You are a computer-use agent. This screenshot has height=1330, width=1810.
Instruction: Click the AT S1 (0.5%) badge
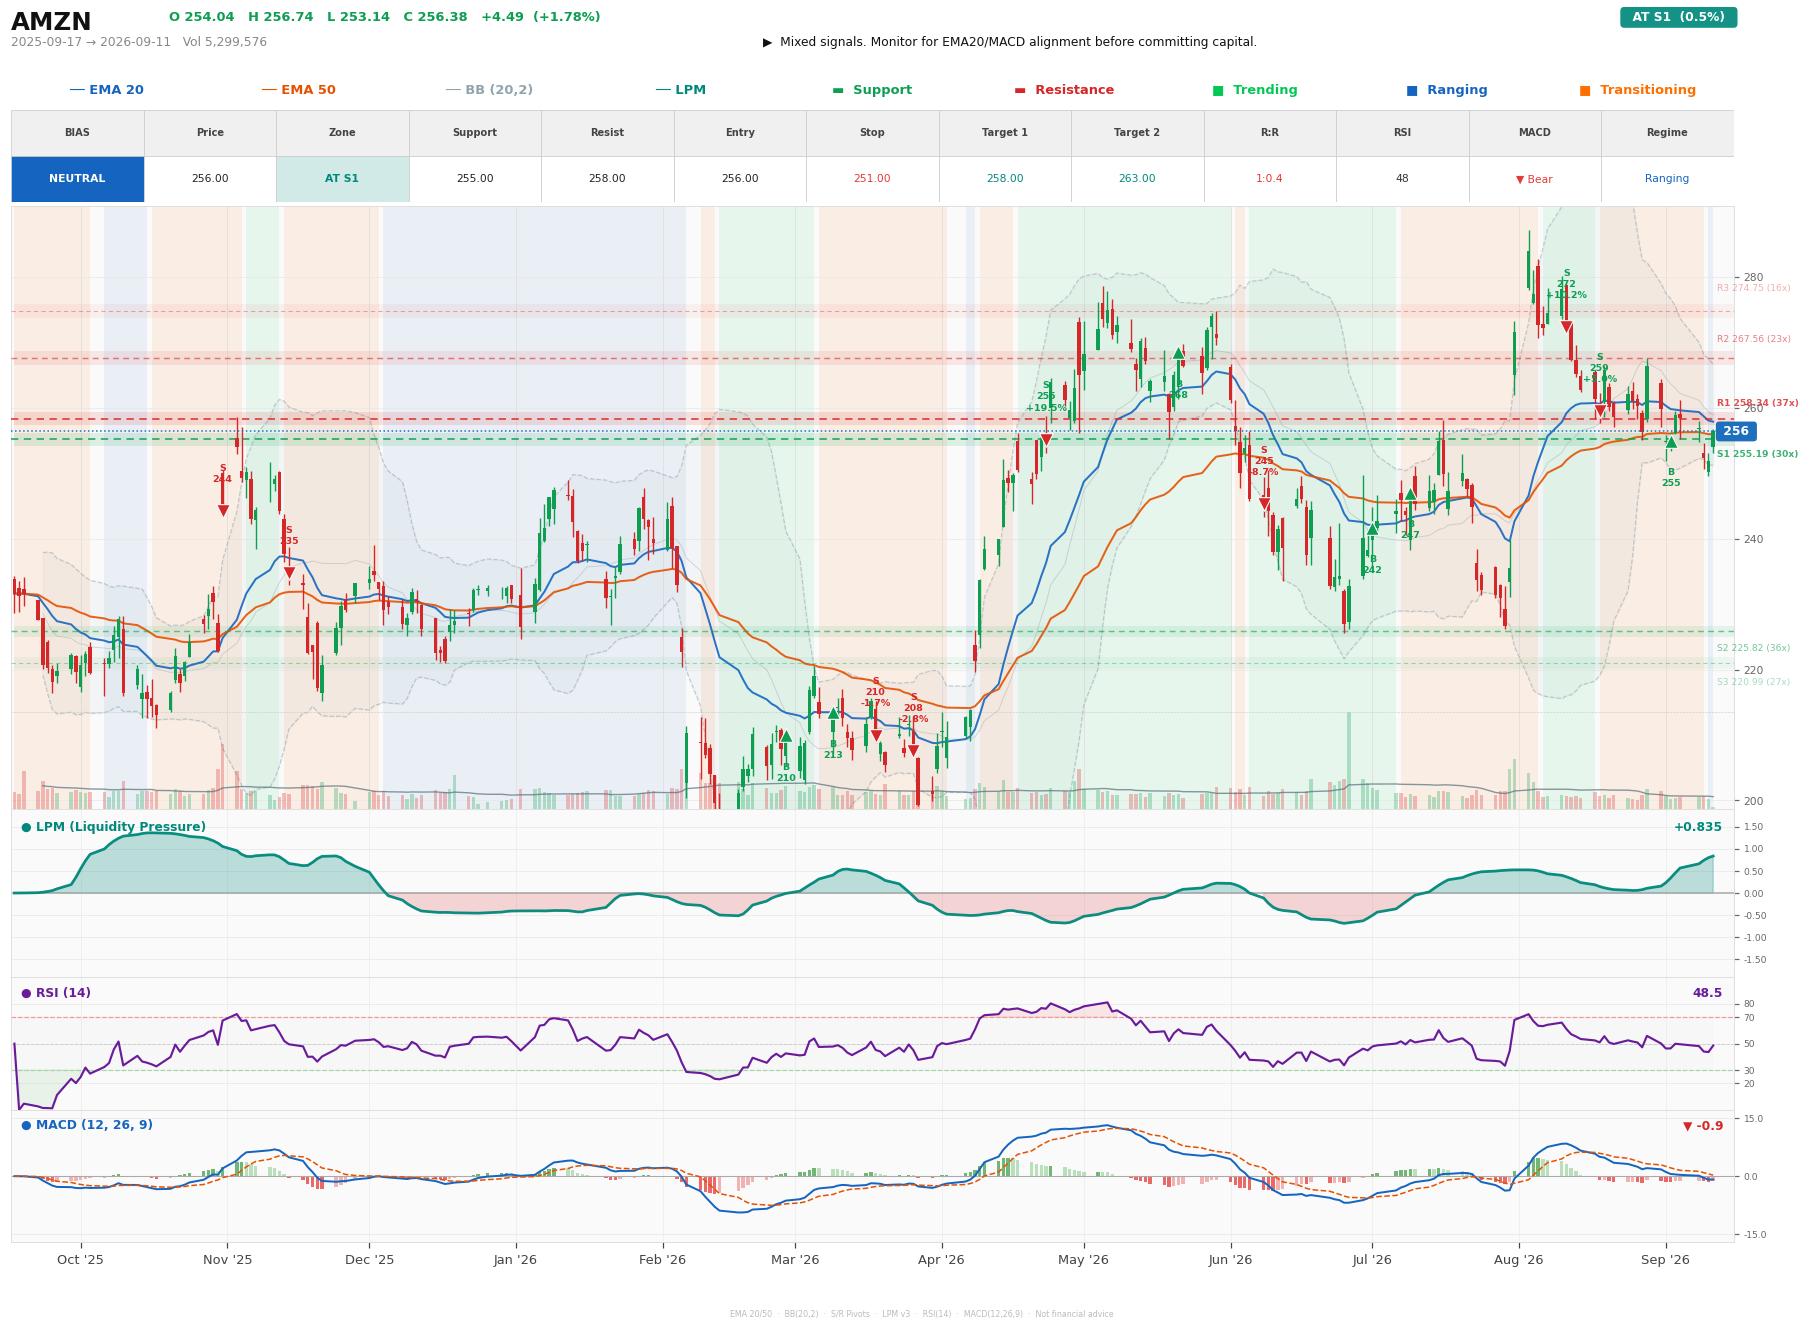(1678, 17)
